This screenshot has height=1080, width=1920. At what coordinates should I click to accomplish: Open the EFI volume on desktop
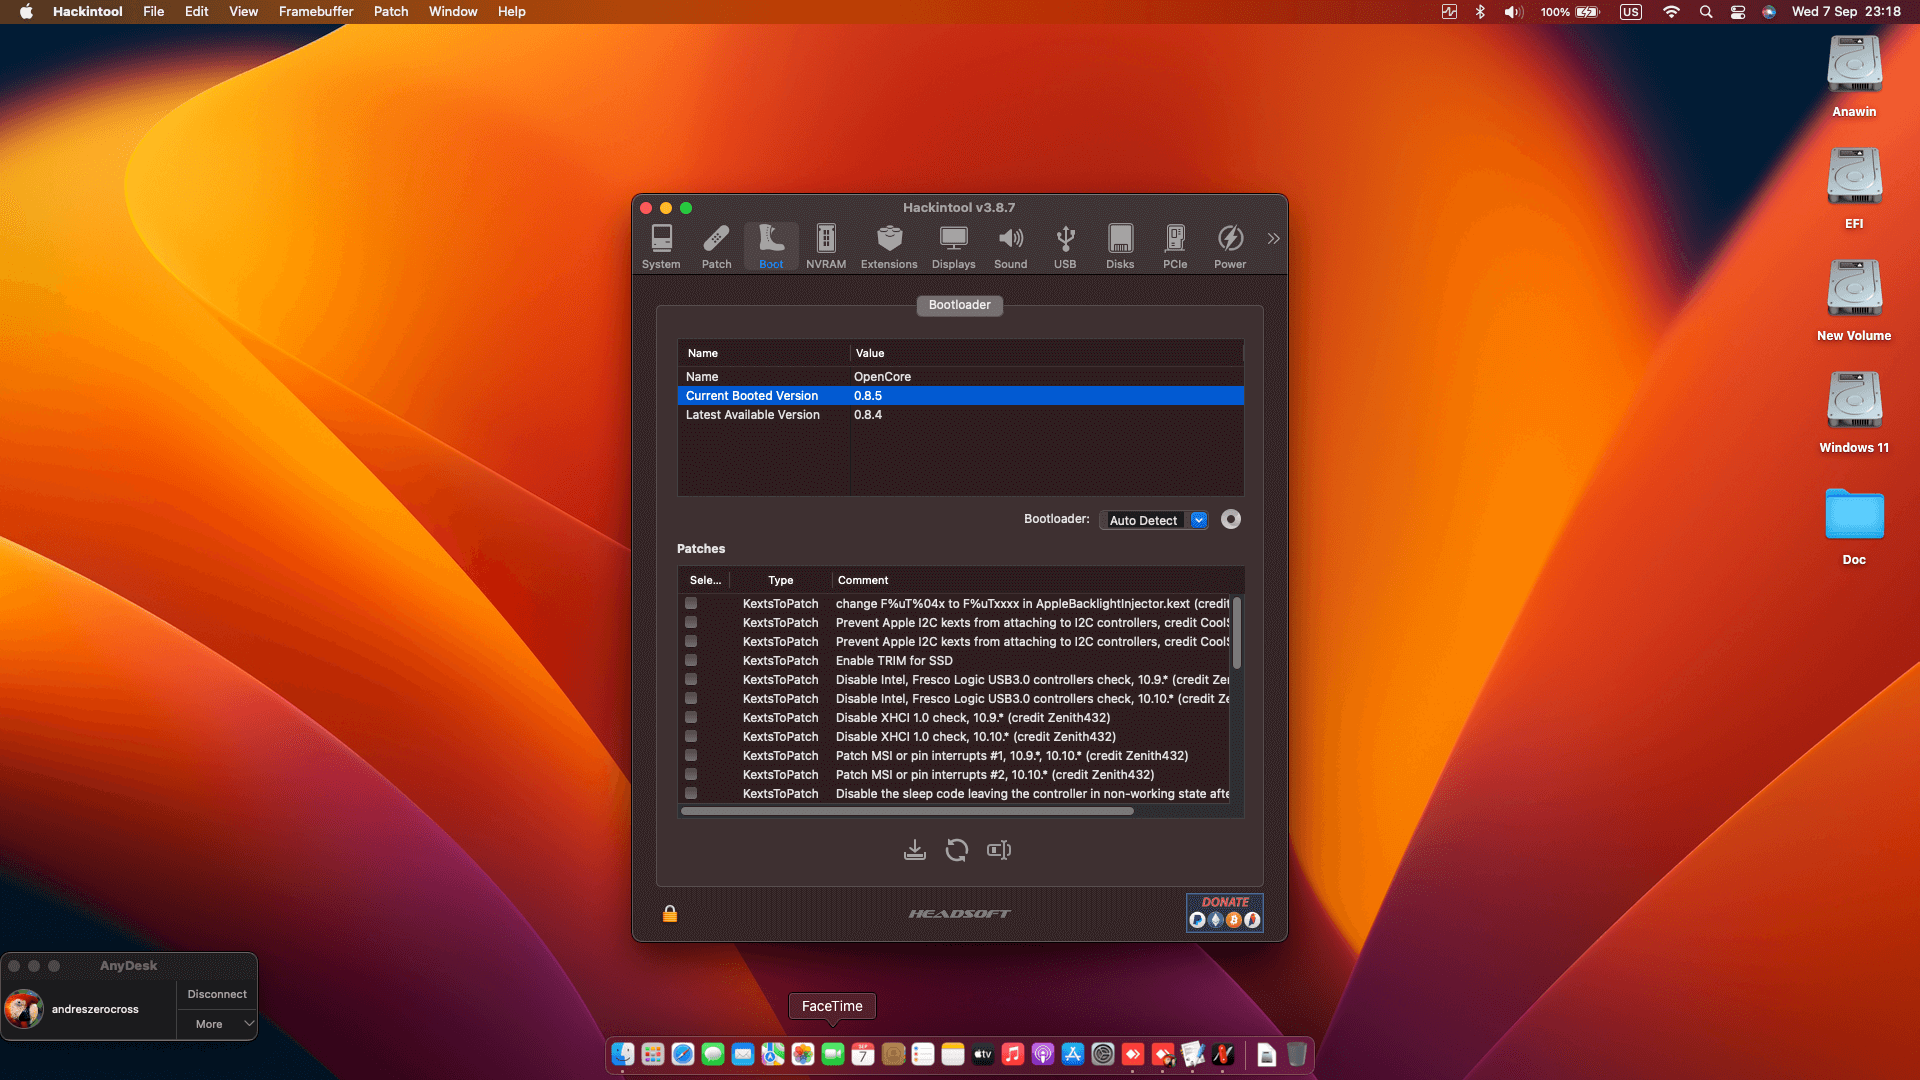[1854, 189]
